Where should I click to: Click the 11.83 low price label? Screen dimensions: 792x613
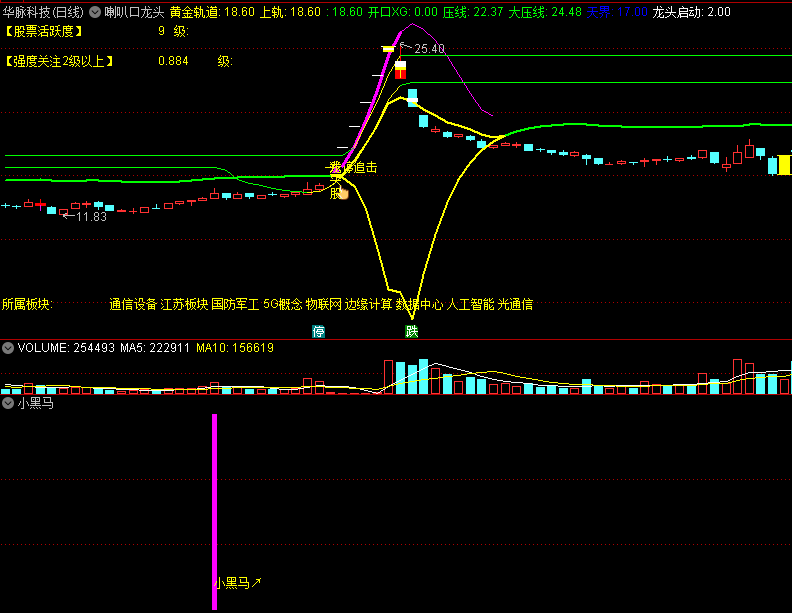pyautogui.click(x=91, y=217)
